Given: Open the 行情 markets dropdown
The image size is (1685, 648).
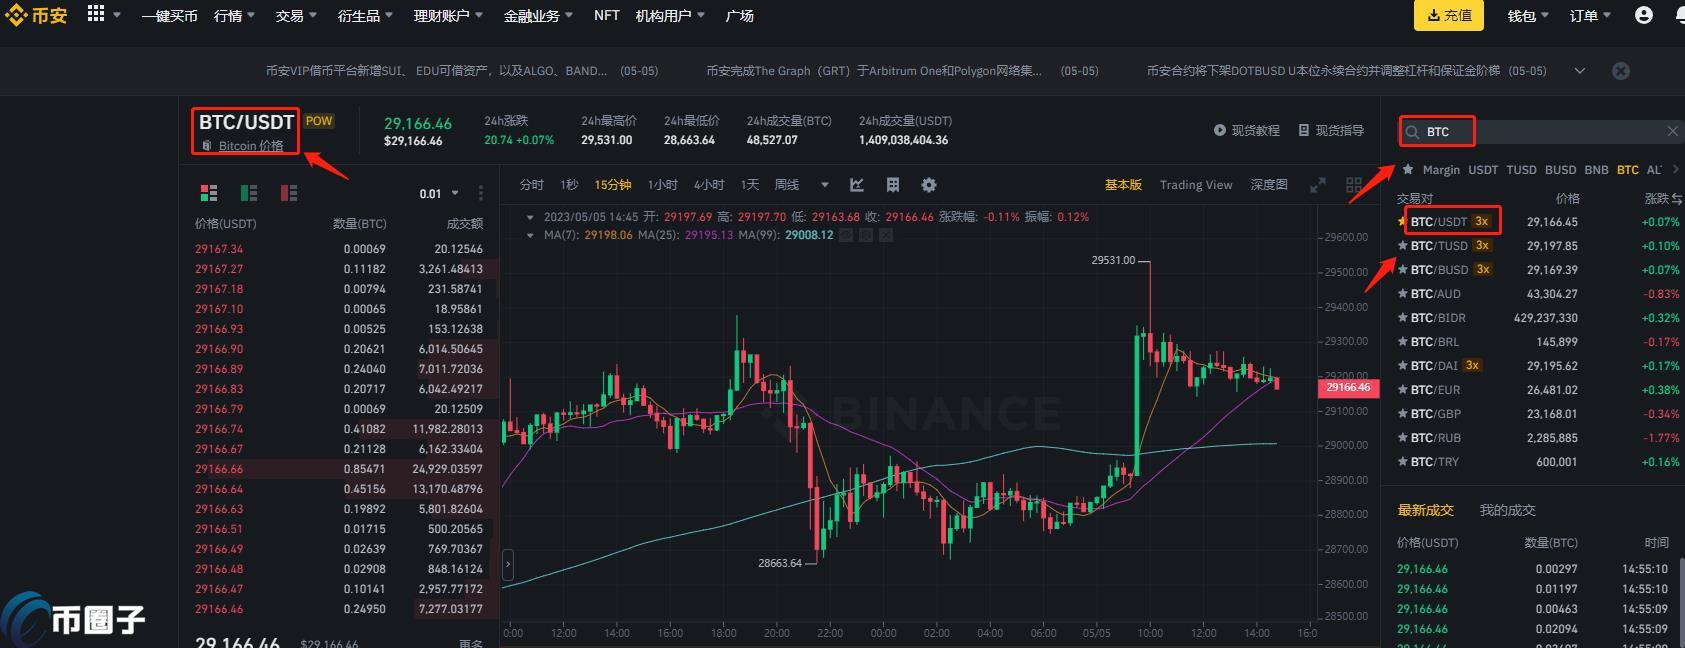Looking at the screenshot, I should 234,16.
